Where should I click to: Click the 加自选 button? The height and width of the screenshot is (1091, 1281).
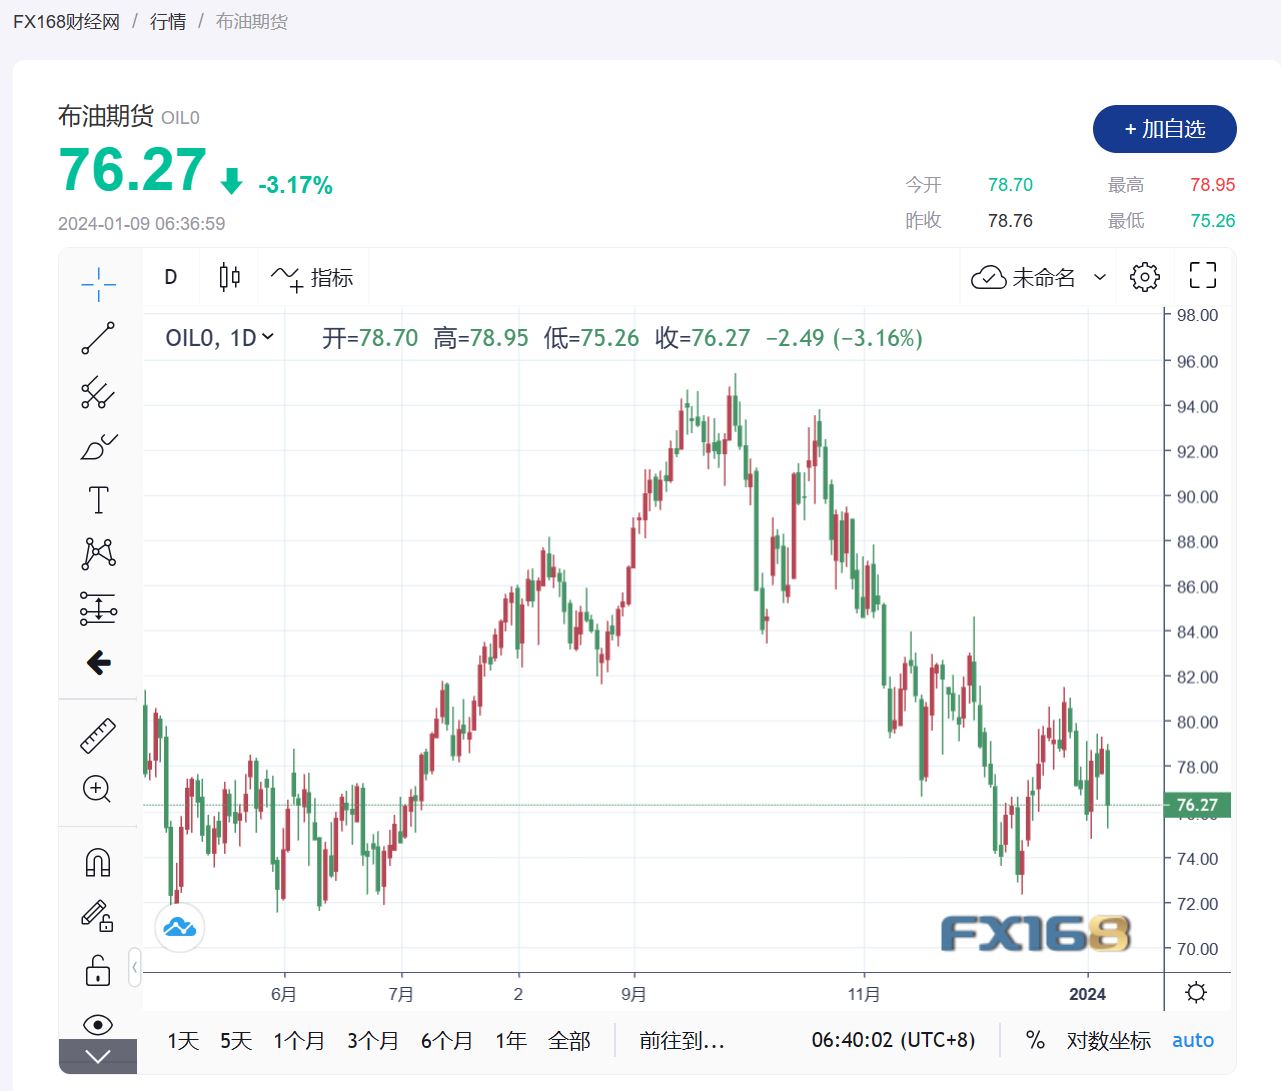tap(1164, 129)
